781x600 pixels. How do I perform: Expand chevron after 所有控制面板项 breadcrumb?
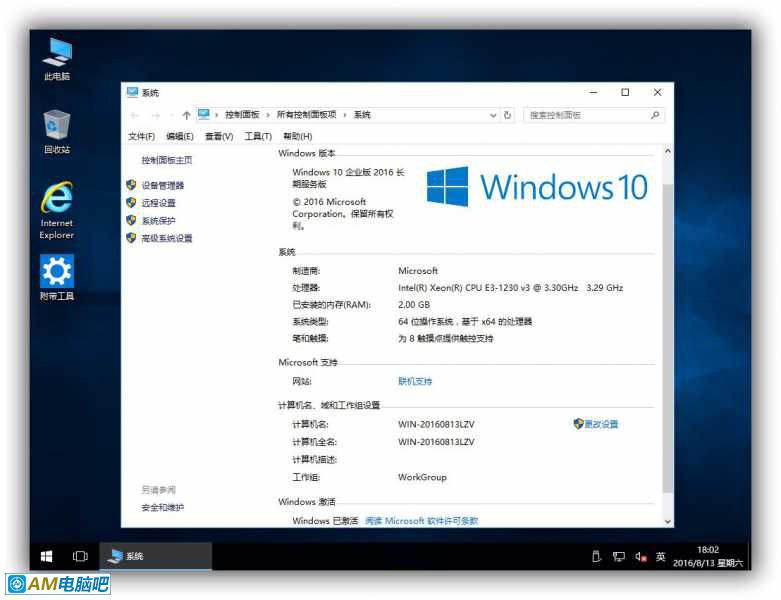click(345, 115)
